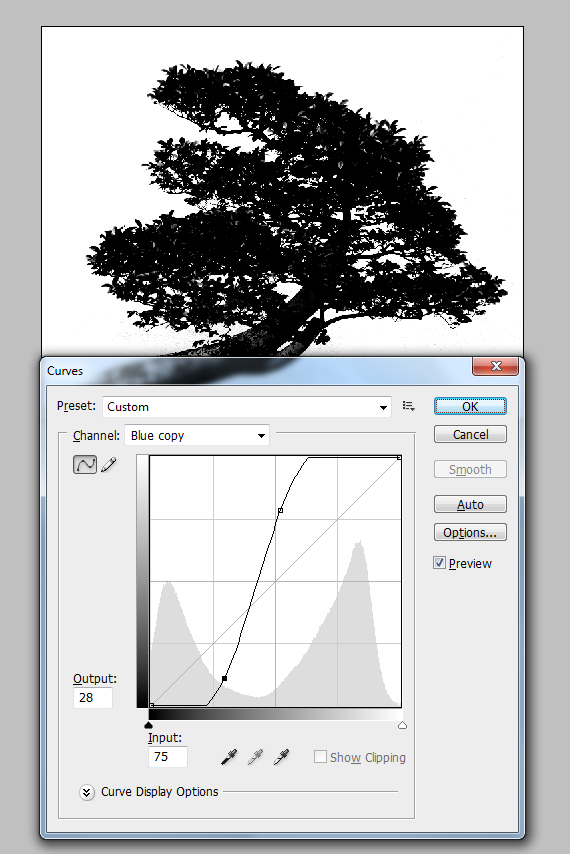Enable the Show Clipping checkbox
The width and height of the screenshot is (570, 854).
[x=320, y=757]
